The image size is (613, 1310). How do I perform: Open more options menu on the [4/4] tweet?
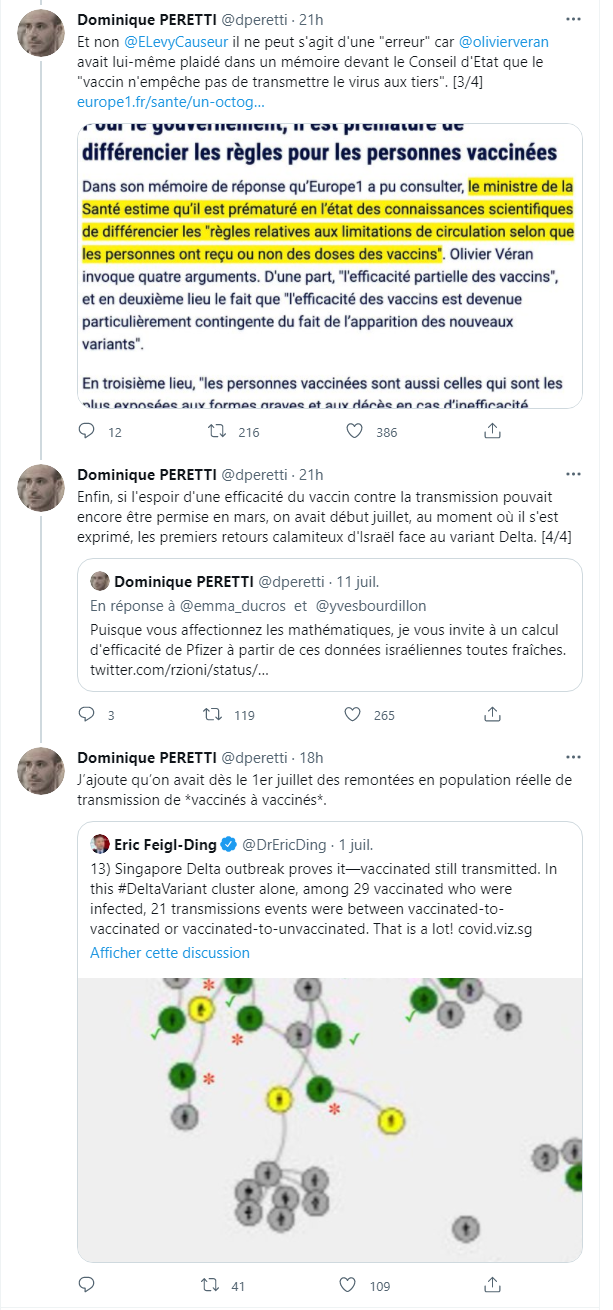573,473
